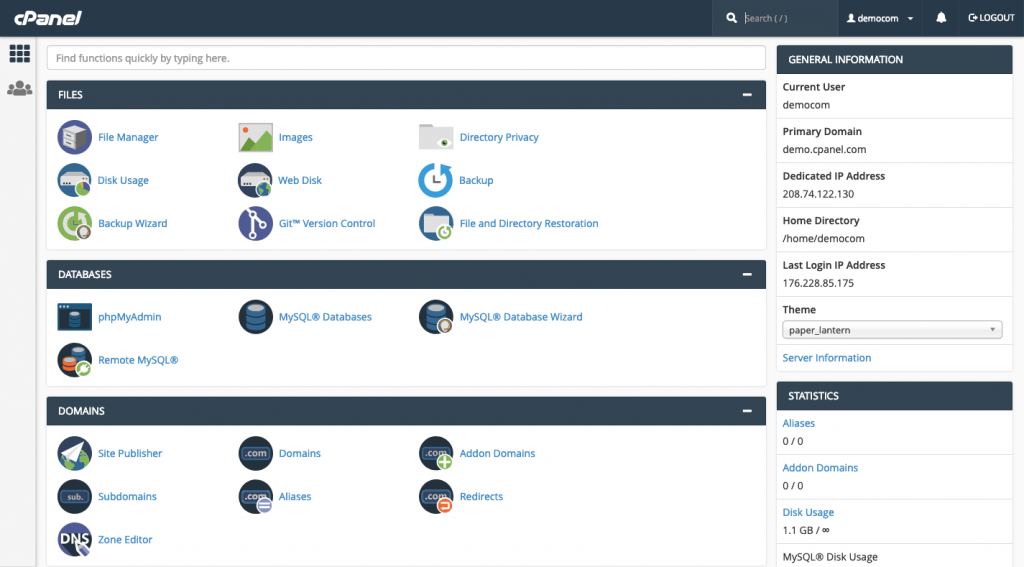Open the Web Disk icon

tap(255, 180)
